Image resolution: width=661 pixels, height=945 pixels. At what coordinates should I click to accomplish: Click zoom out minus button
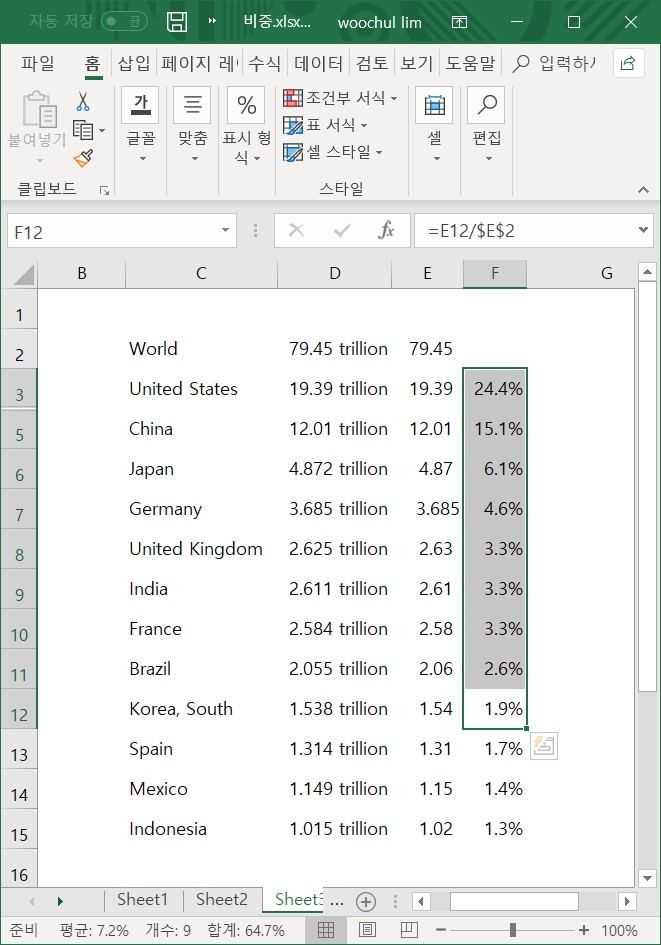pos(440,931)
